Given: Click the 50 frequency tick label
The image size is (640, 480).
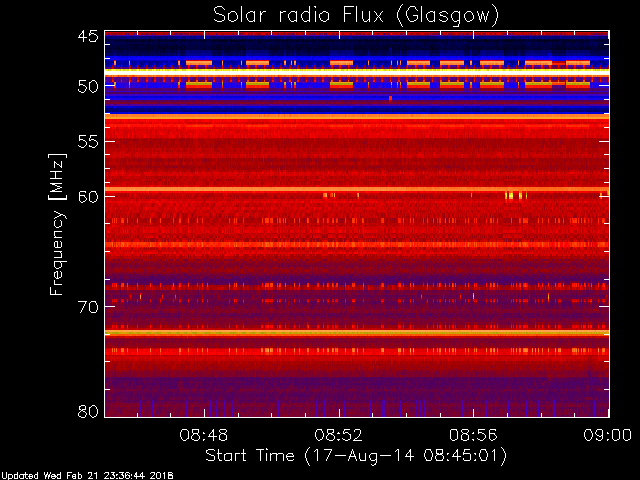Looking at the screenshot, I should pos(88,86).
